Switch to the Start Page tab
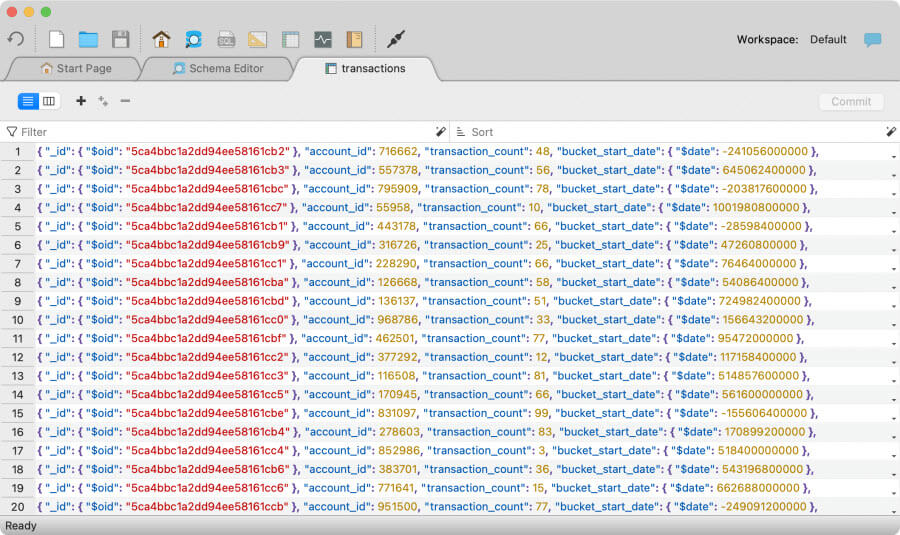This screenshot has width=900, height=535. pyautogui.click(x=76, y=69)
